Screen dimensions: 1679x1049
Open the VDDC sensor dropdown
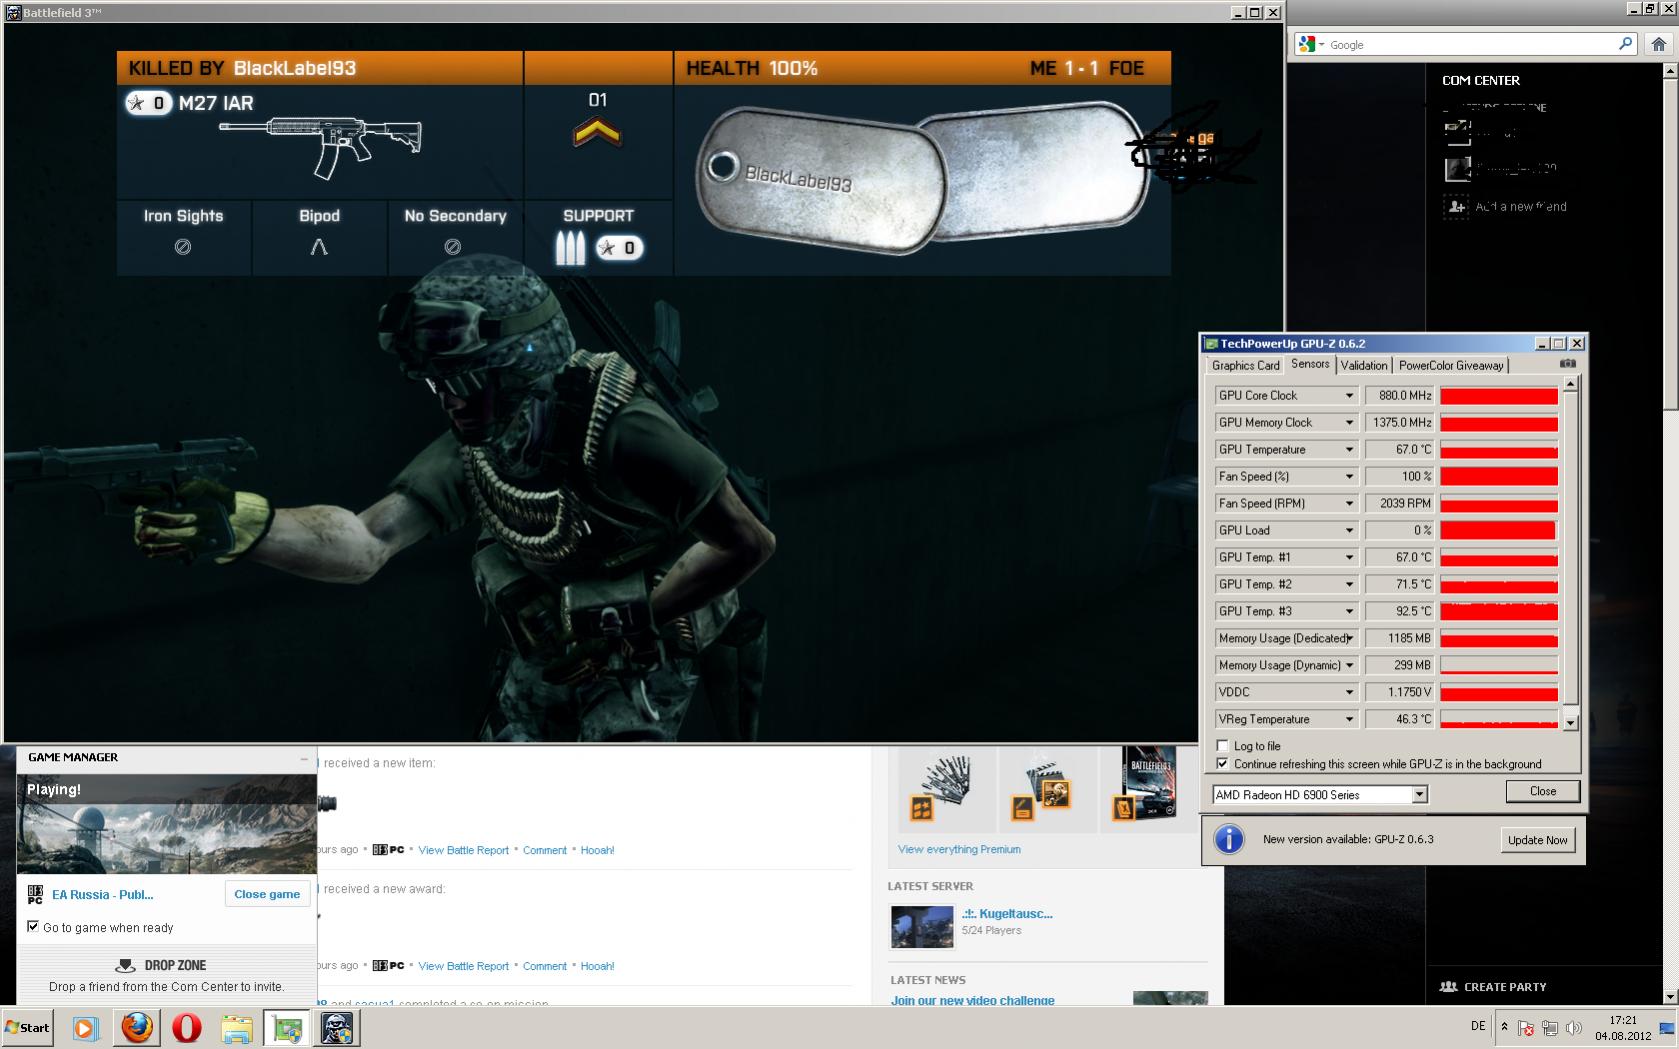[x=1349, y=692]
